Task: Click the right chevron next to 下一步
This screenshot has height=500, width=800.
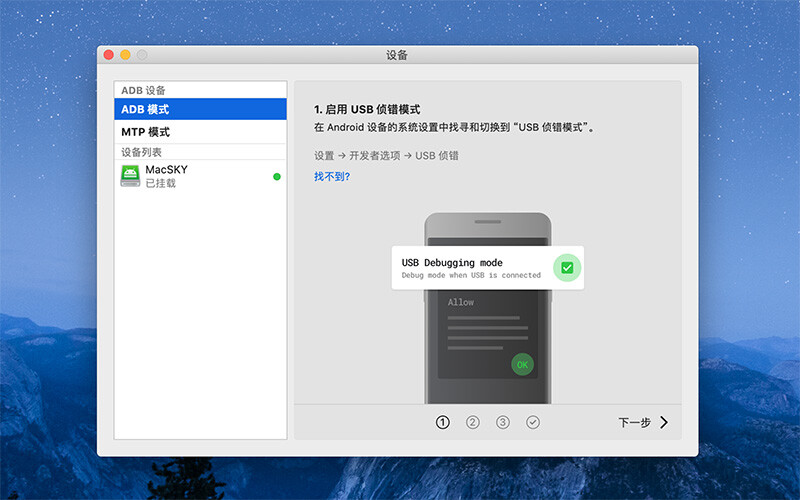Action: click(x=664, y=422)
